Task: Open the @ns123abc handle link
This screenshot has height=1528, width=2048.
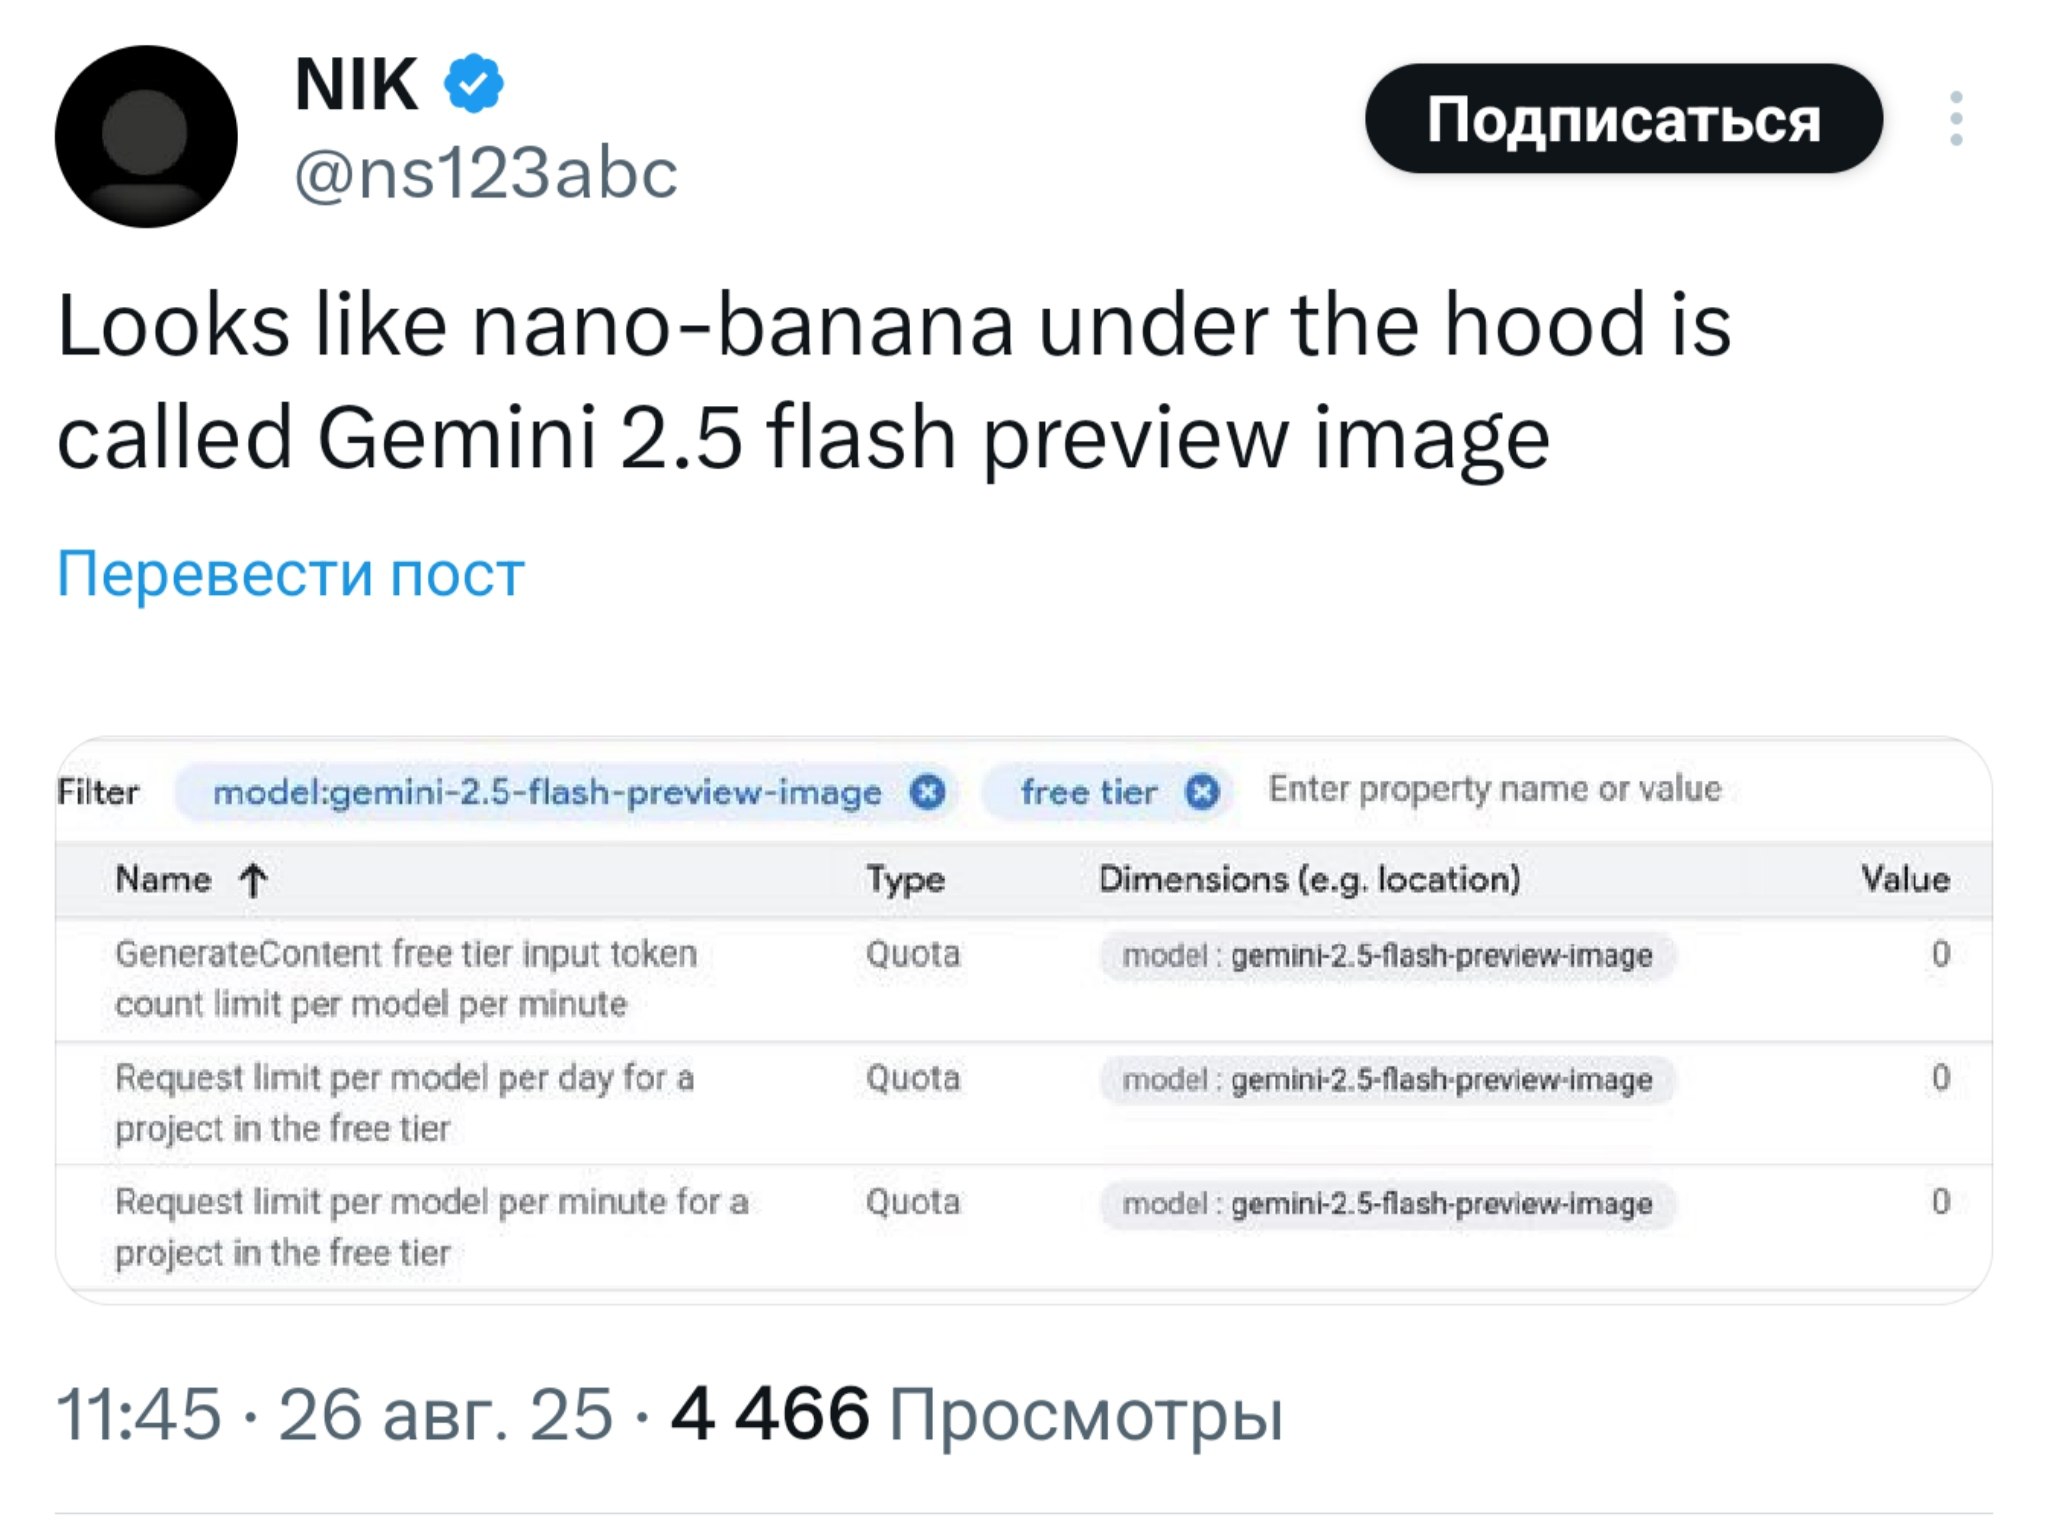Action: 486,173
